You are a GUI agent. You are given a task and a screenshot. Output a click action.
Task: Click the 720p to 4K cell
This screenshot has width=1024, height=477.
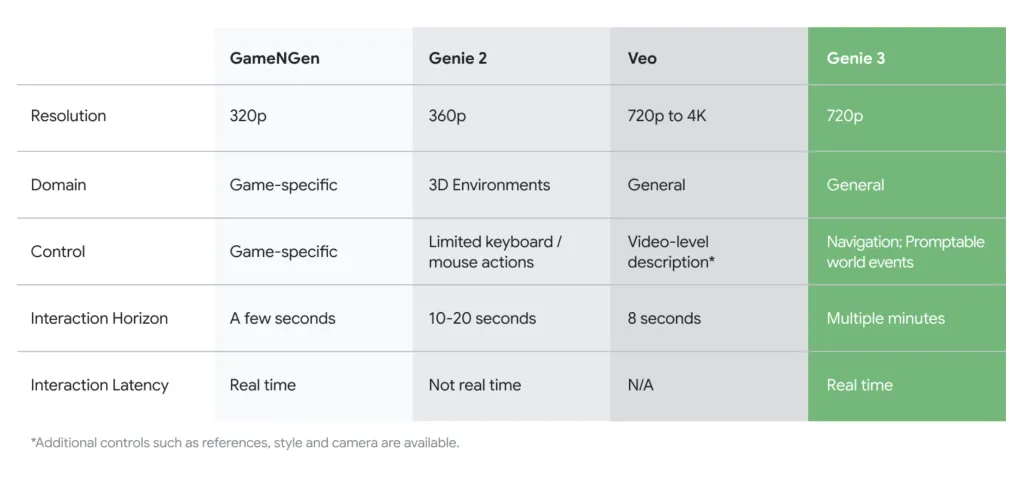[x=667, y=116]
